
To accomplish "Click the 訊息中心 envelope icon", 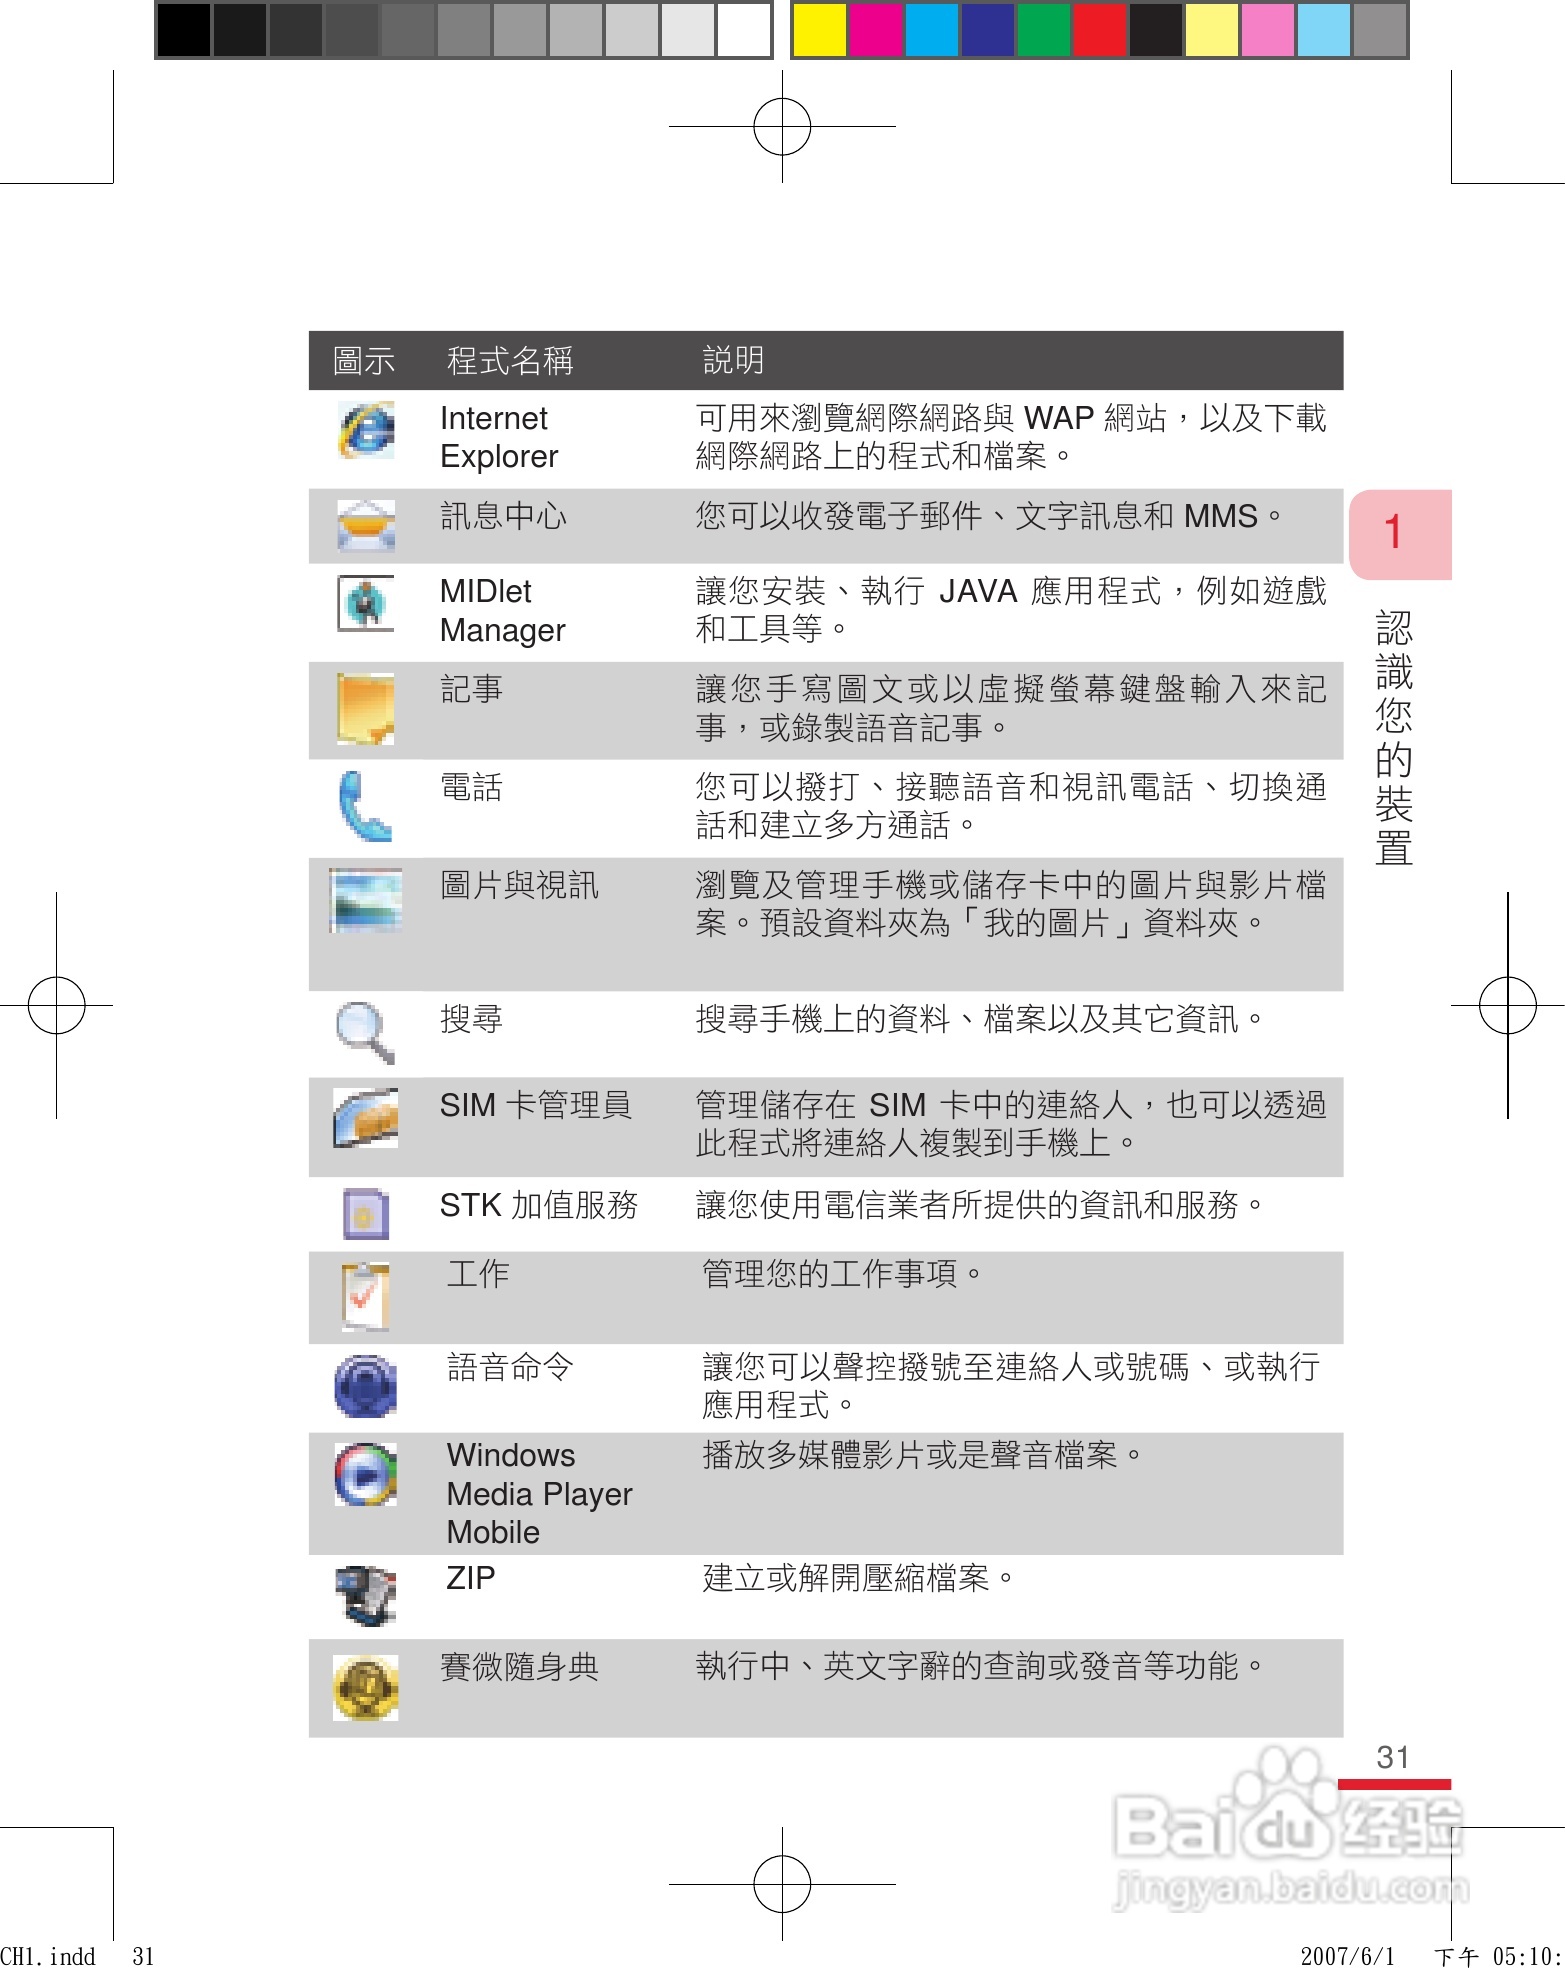I will point(366,526).
